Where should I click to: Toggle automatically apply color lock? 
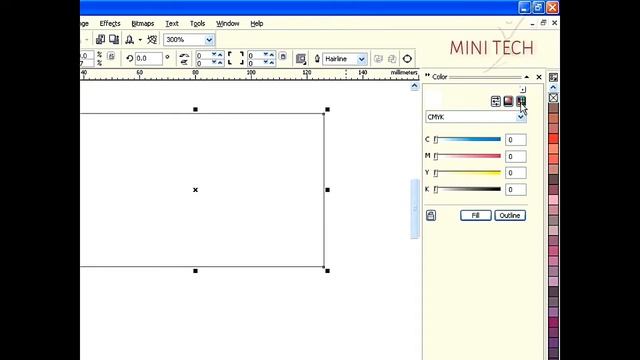(431, 215)
